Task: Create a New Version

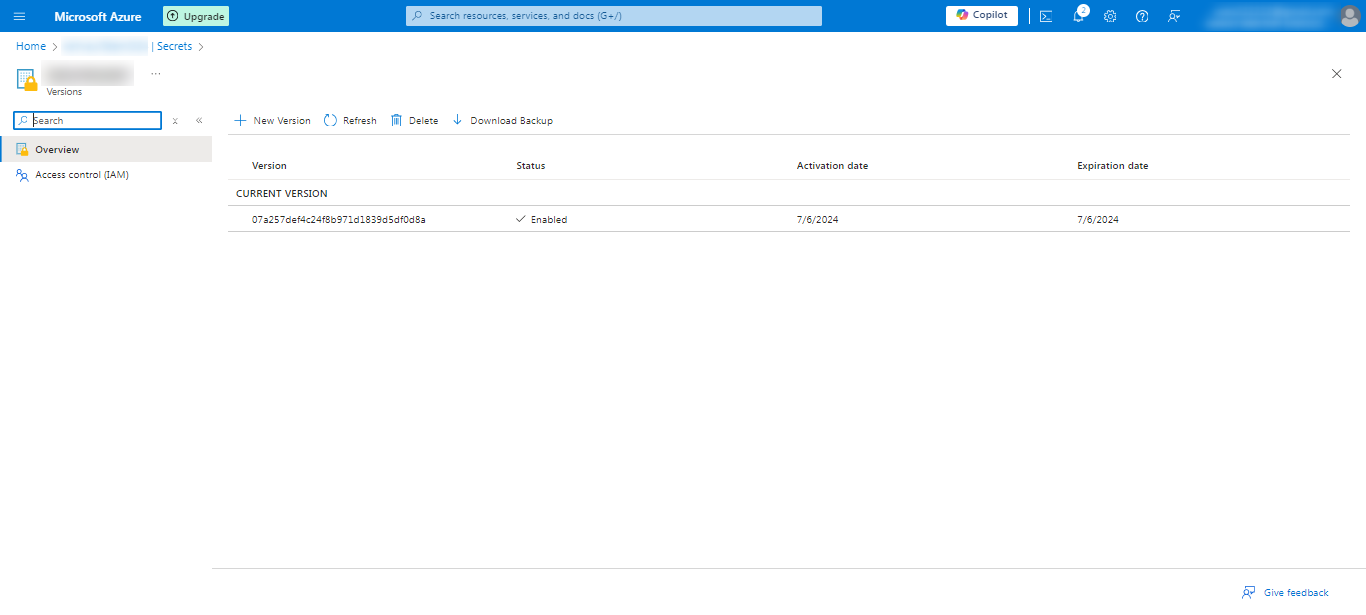Action: coord(272,120)
